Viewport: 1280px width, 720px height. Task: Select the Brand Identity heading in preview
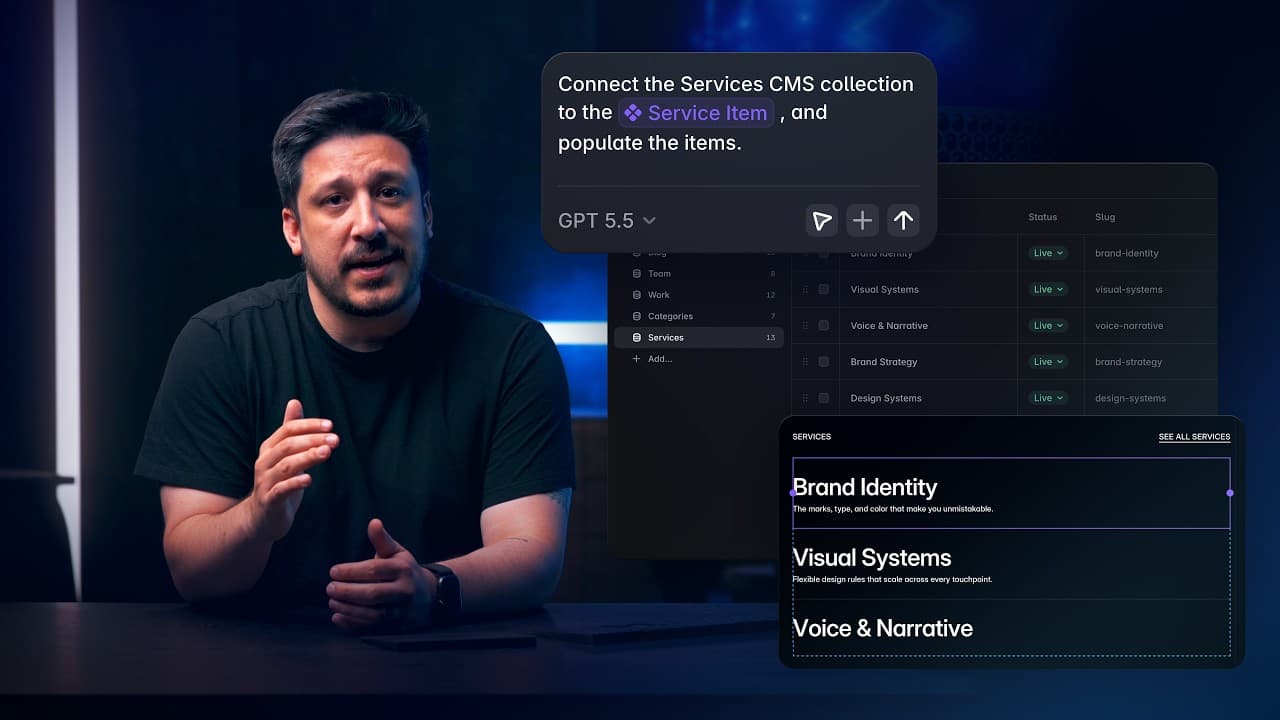(x=864, y=488)
